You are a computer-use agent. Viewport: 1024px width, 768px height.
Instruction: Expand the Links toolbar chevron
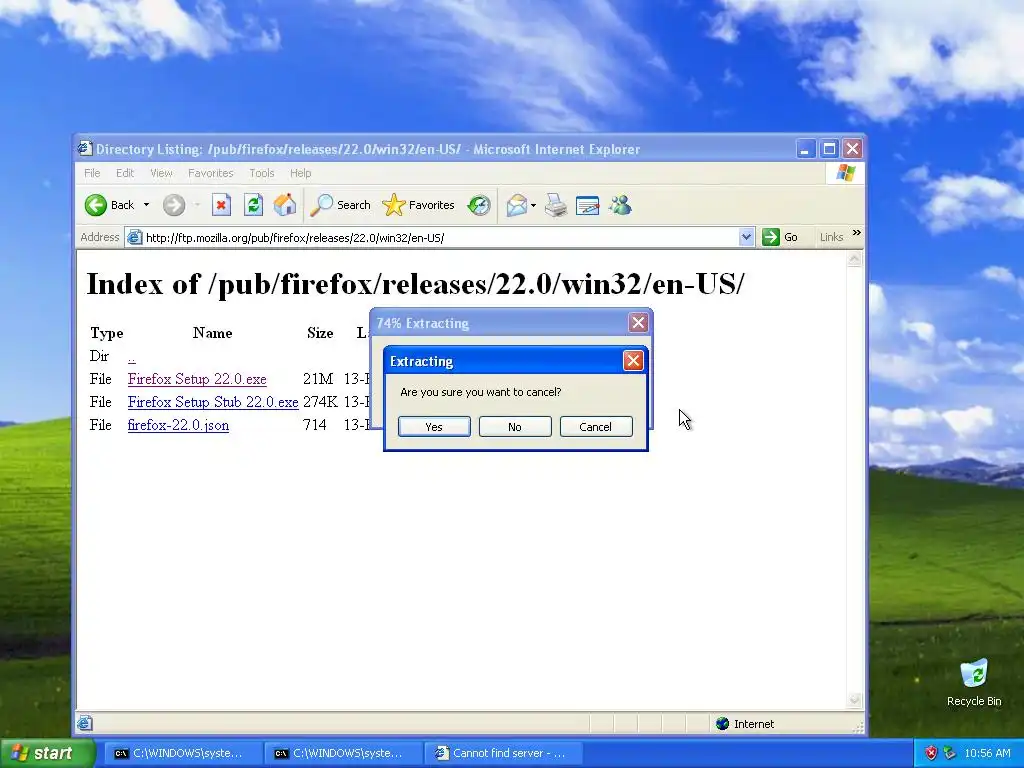point(856,233)
